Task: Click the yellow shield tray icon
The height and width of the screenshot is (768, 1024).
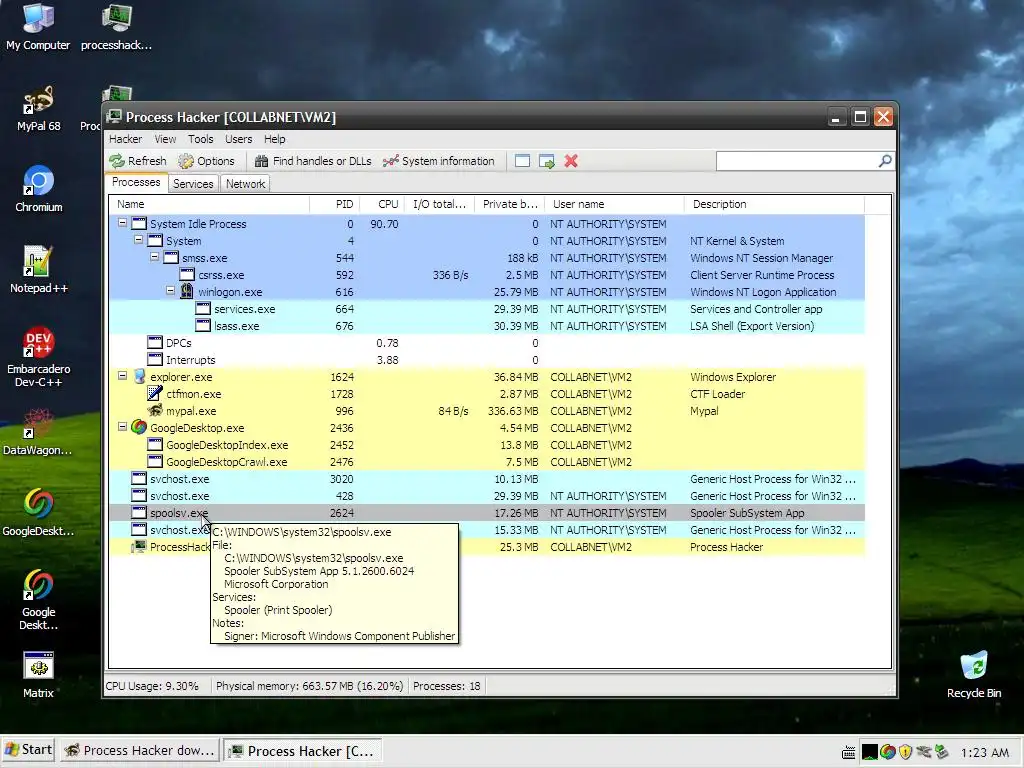Action: (905, 752)
